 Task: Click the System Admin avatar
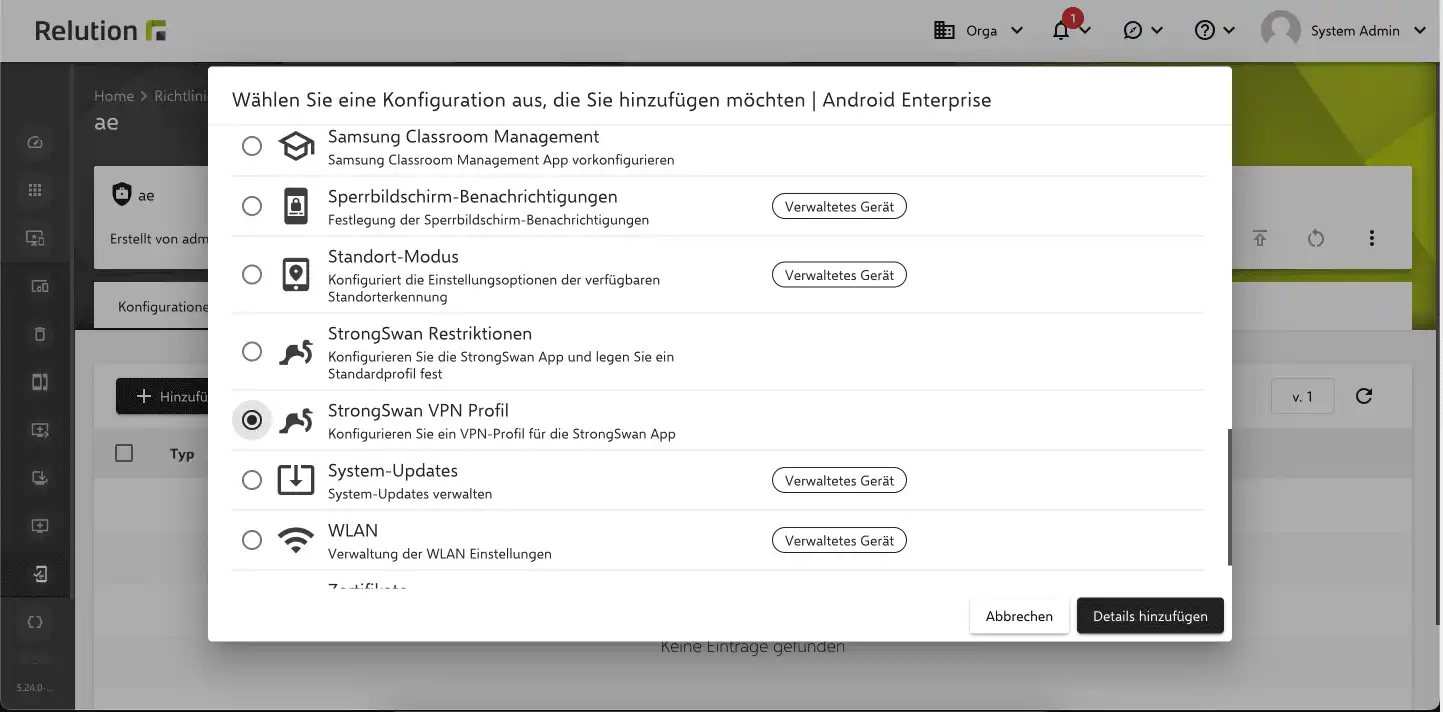coord(1281,31)
